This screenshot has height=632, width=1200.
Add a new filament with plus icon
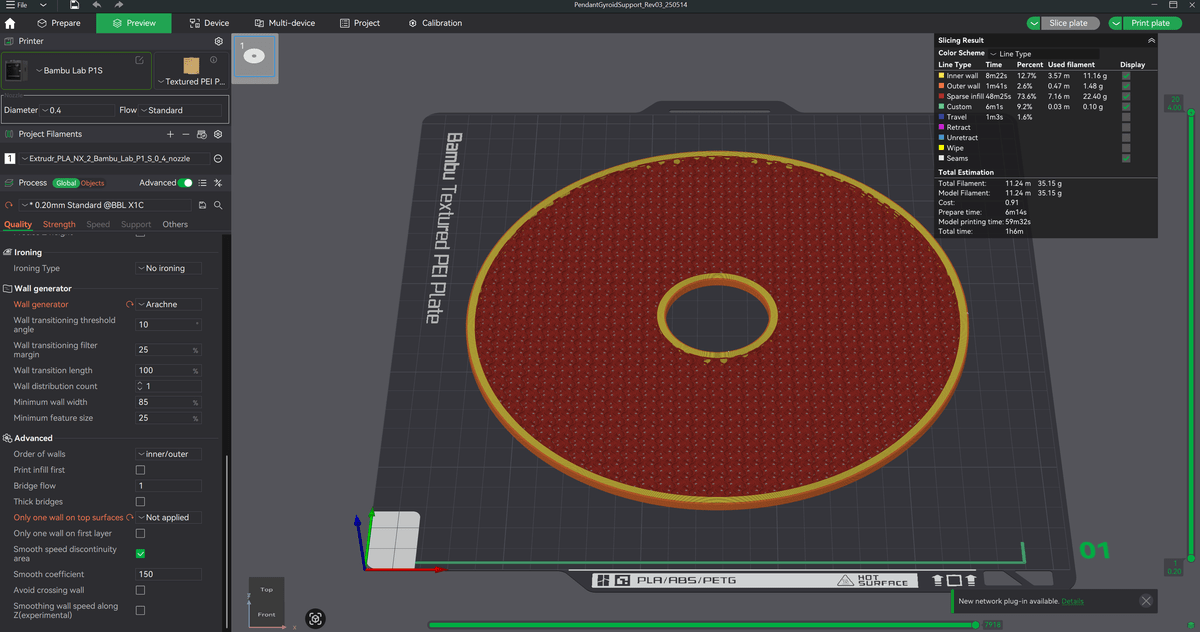coord(170,134)
